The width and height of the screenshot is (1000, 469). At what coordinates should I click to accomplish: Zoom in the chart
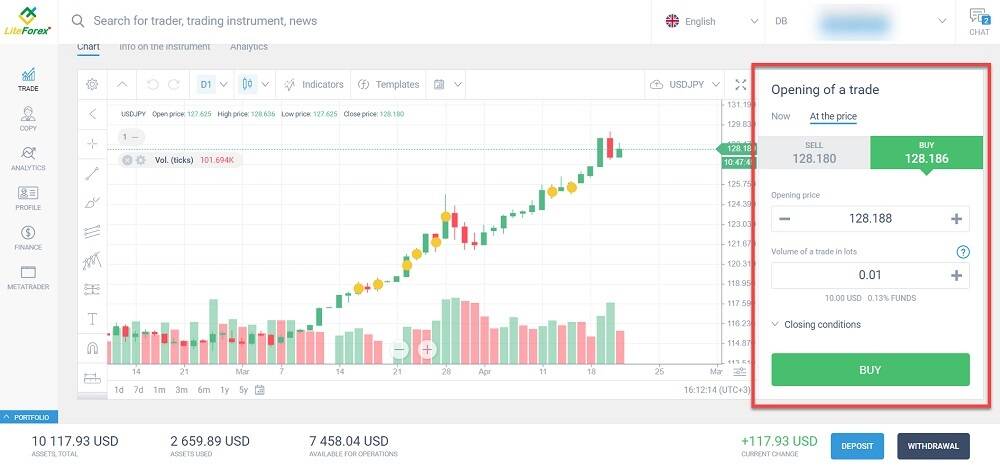(x=427, y=349)
